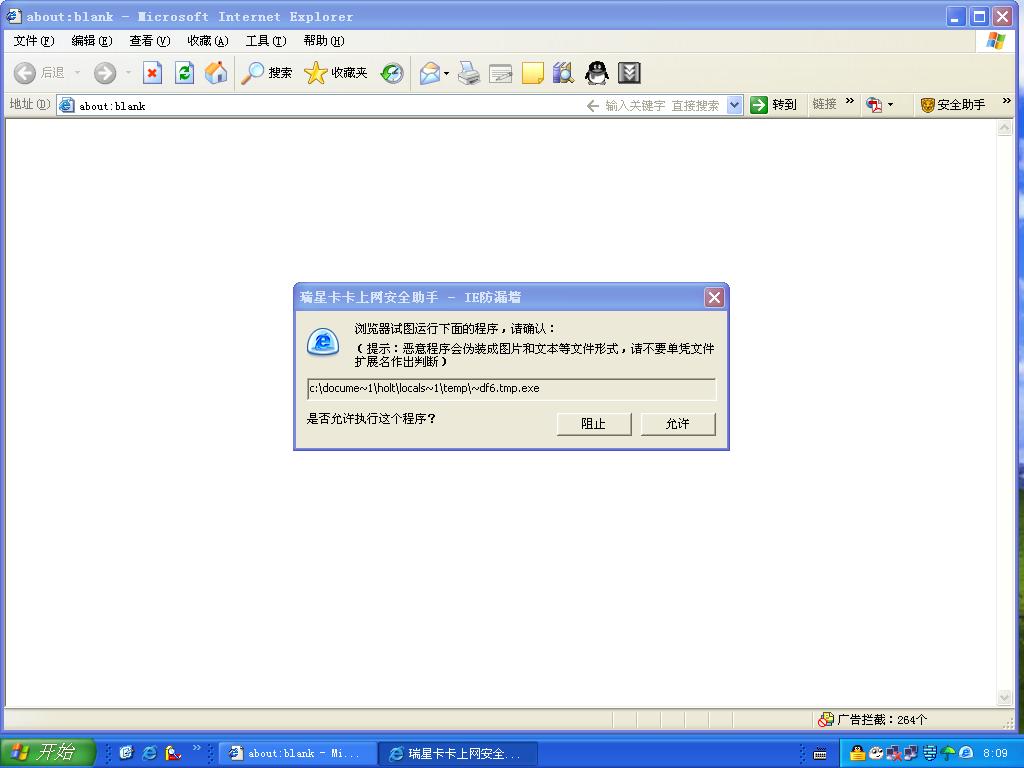The image size is (1024, 768).
Task: Expand the Mail dropdown arrow
Action: click(447, 73)
